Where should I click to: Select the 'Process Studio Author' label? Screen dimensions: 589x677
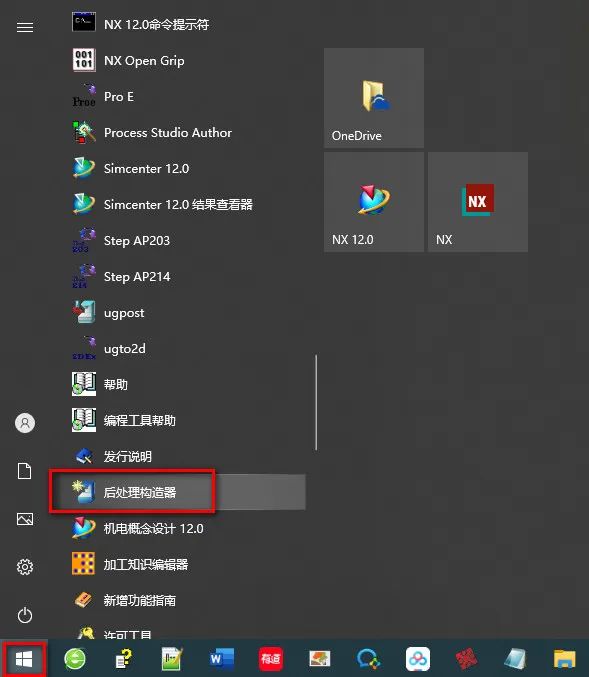[x=168, y=133]
